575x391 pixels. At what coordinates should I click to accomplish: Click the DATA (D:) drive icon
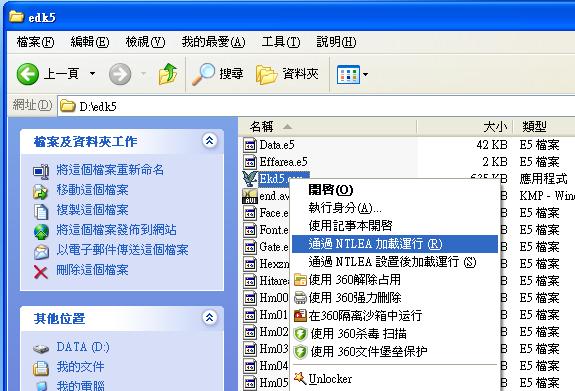pos(41,348)
